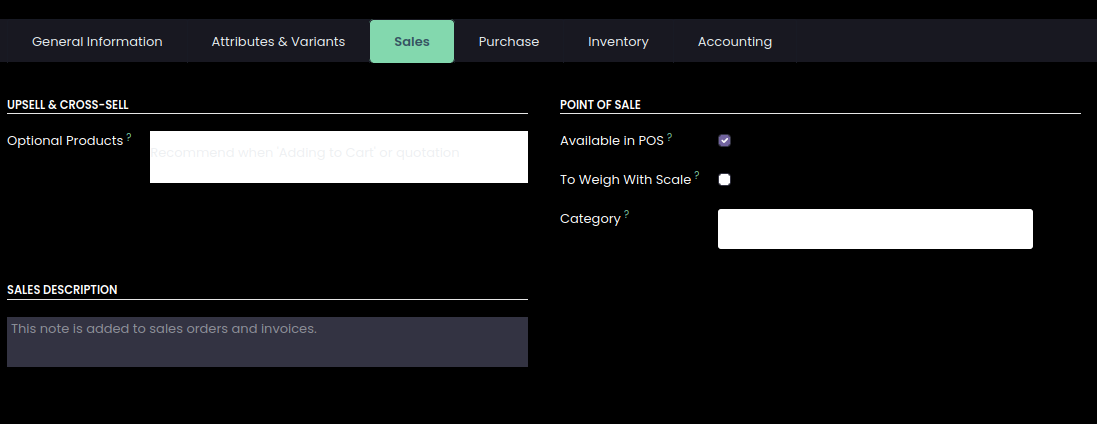Uncheck the Available in POS checkbox

coord(725,141)
